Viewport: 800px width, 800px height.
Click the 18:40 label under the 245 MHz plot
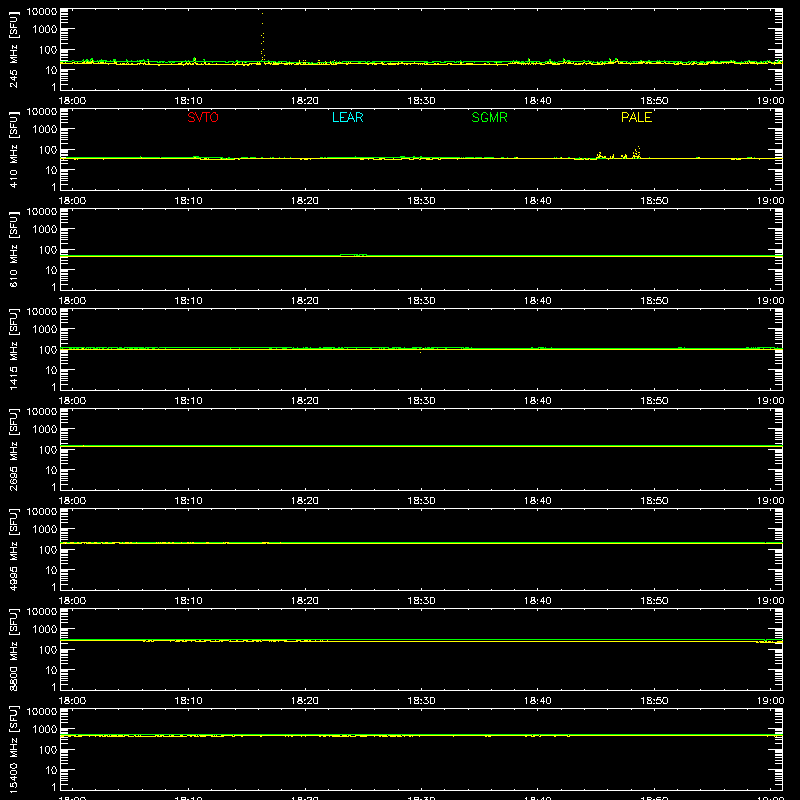(x=538, y=101)
